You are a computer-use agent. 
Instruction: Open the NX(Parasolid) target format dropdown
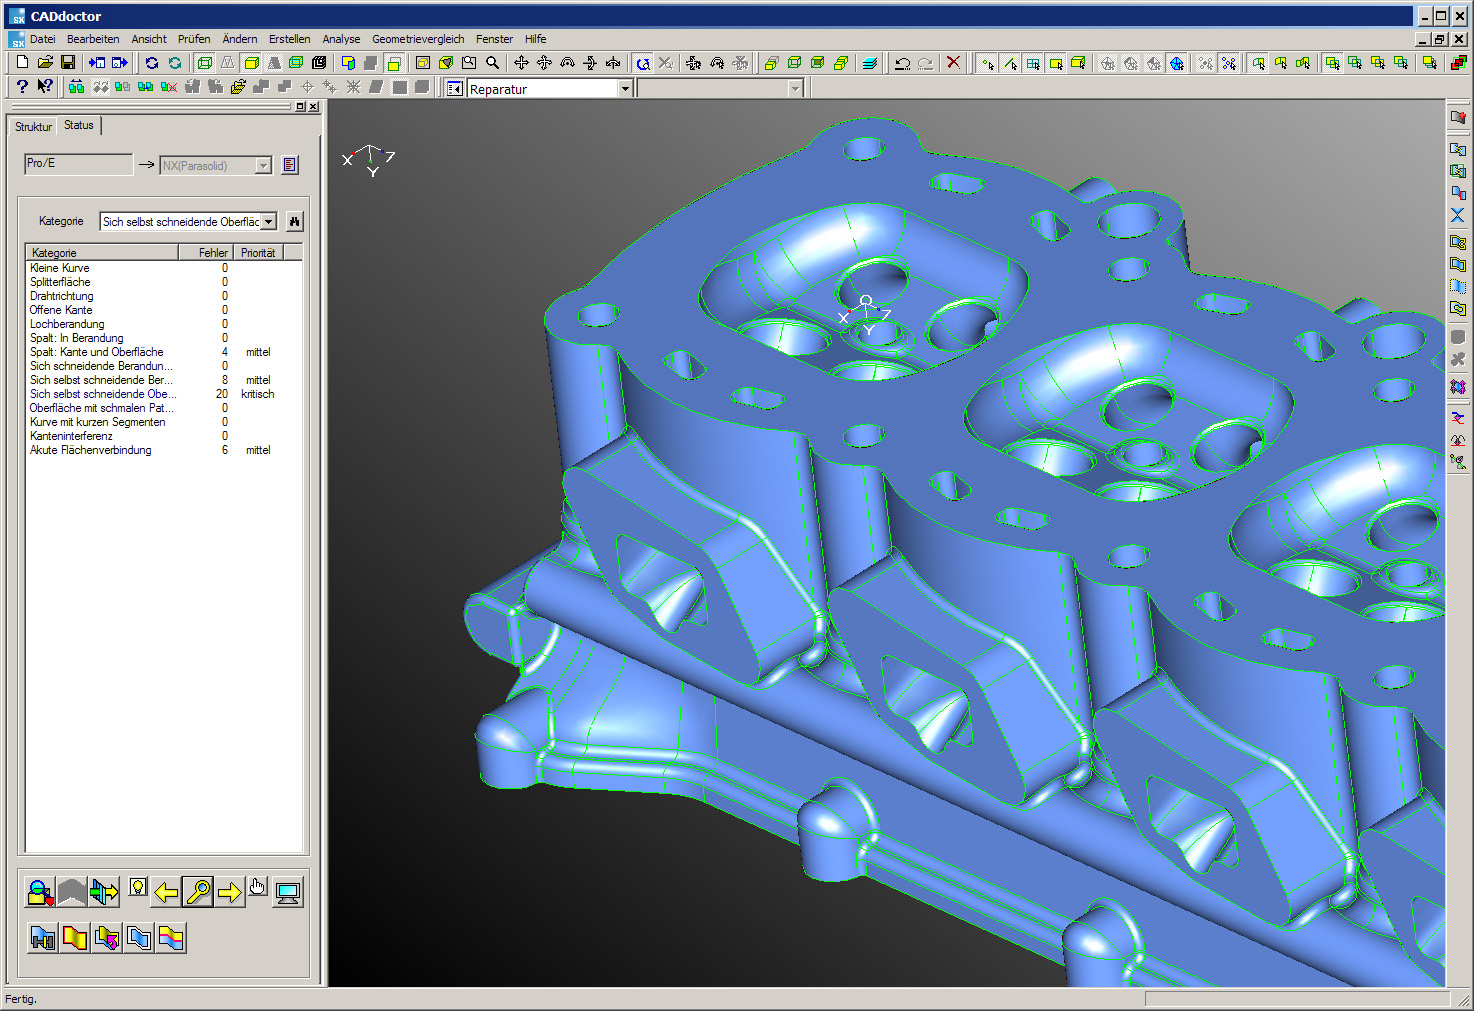pyautogui.click(x=263, y=166)
